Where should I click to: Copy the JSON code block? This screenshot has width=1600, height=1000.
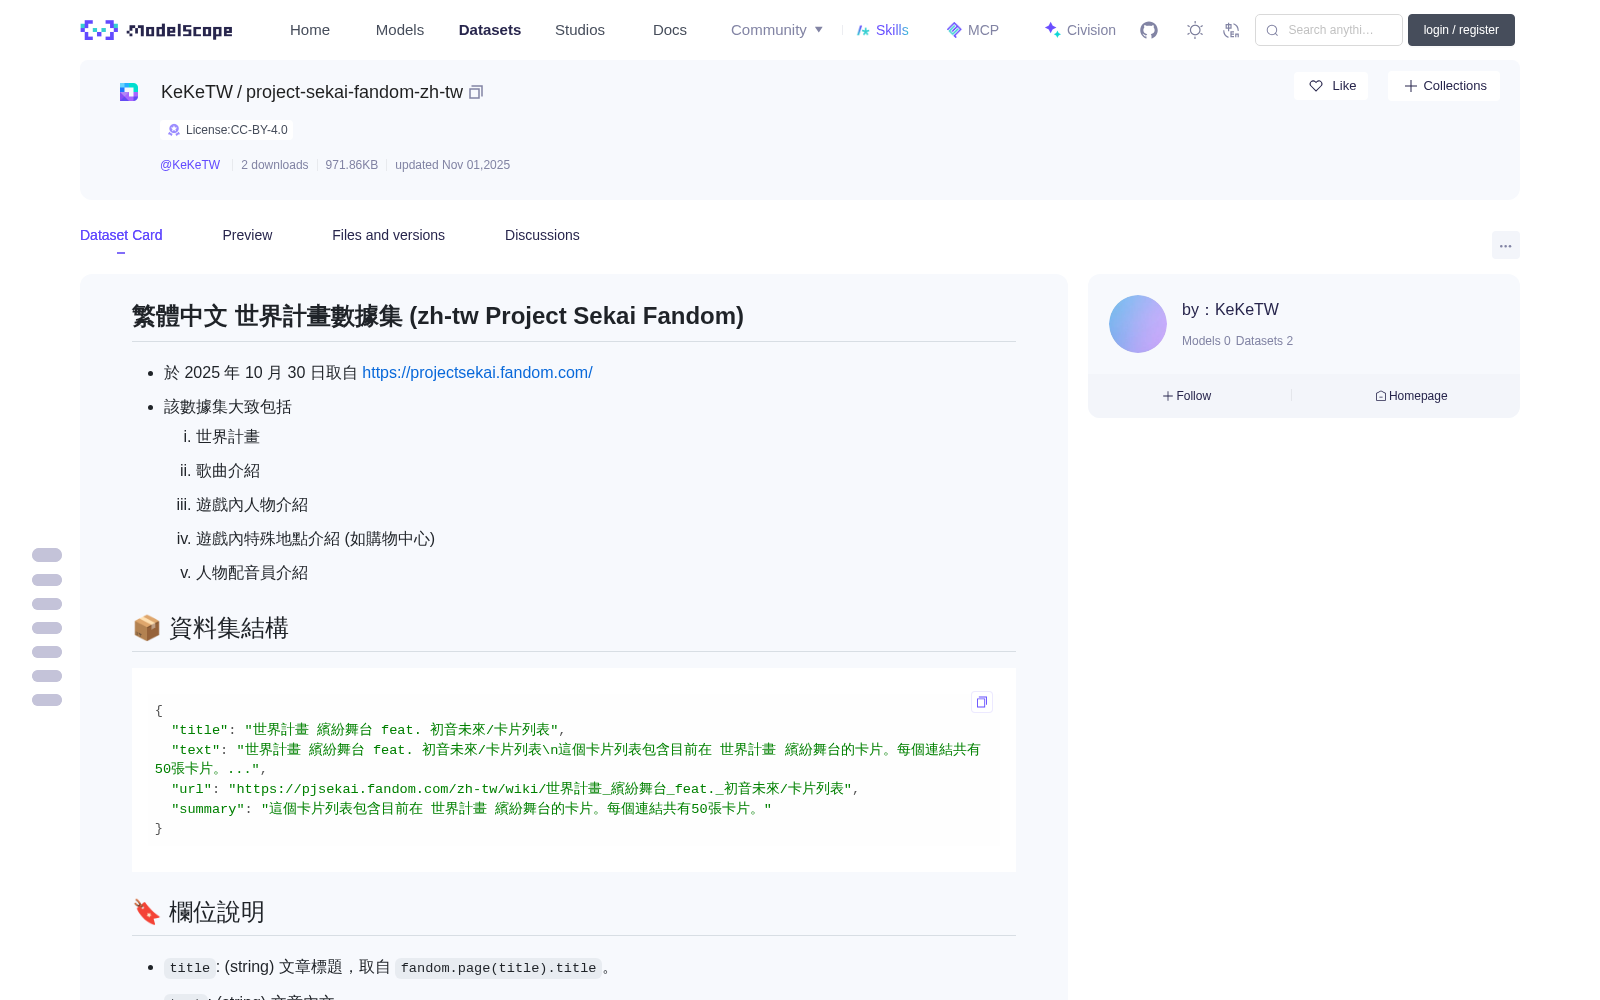982,702
